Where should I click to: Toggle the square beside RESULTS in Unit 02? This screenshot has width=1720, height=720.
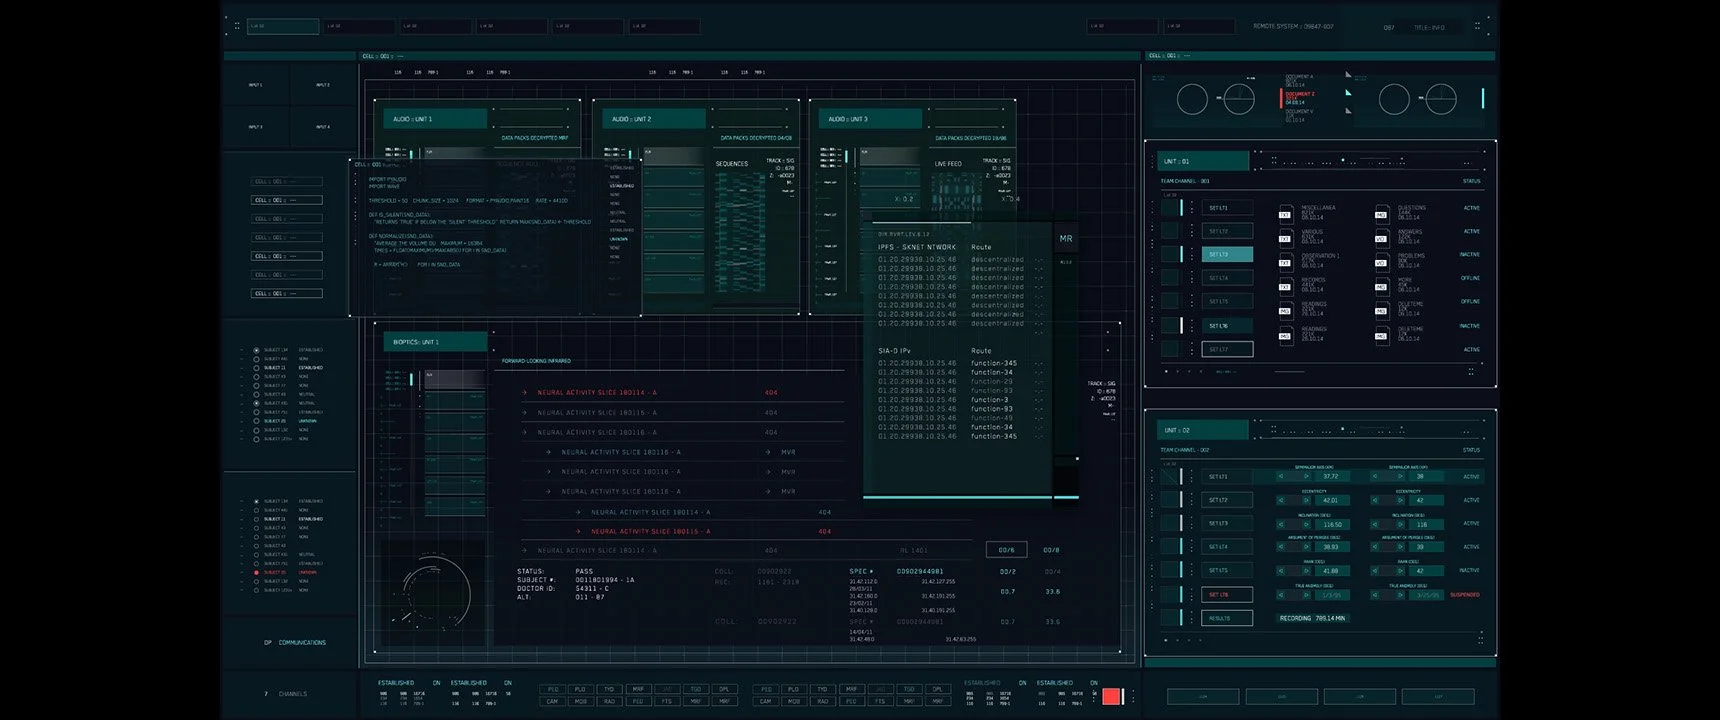pyautogui.click(x=1169, y=618)
